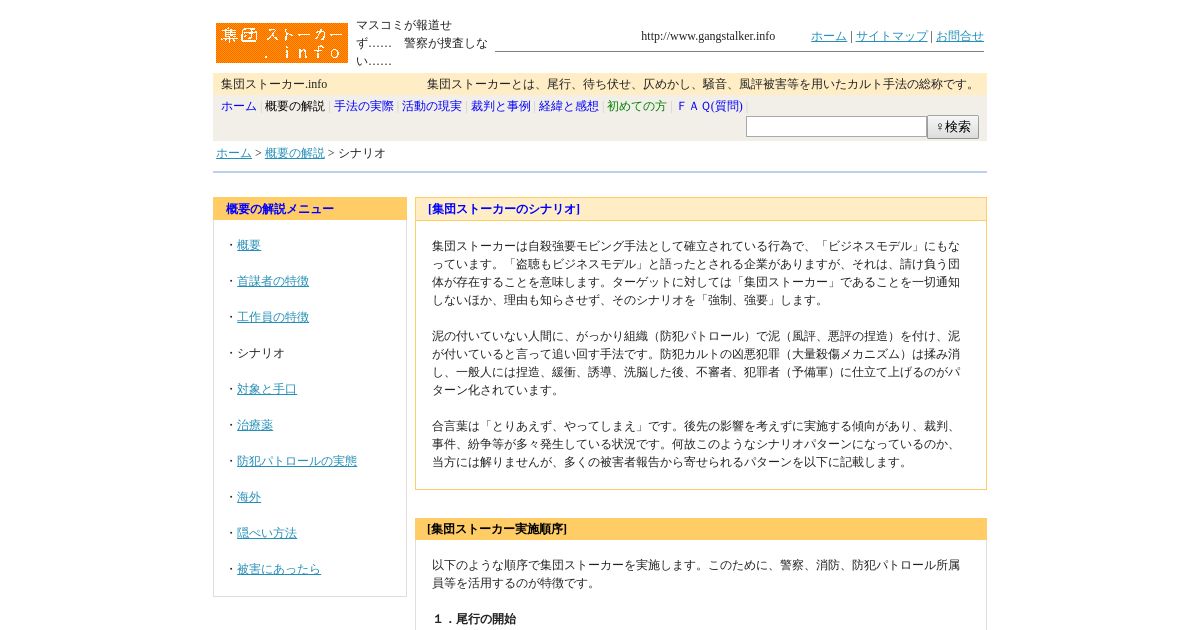Click the http://www.gangstalker.info URL text
The image size is (1200, 630).
[x=708, y=36]
